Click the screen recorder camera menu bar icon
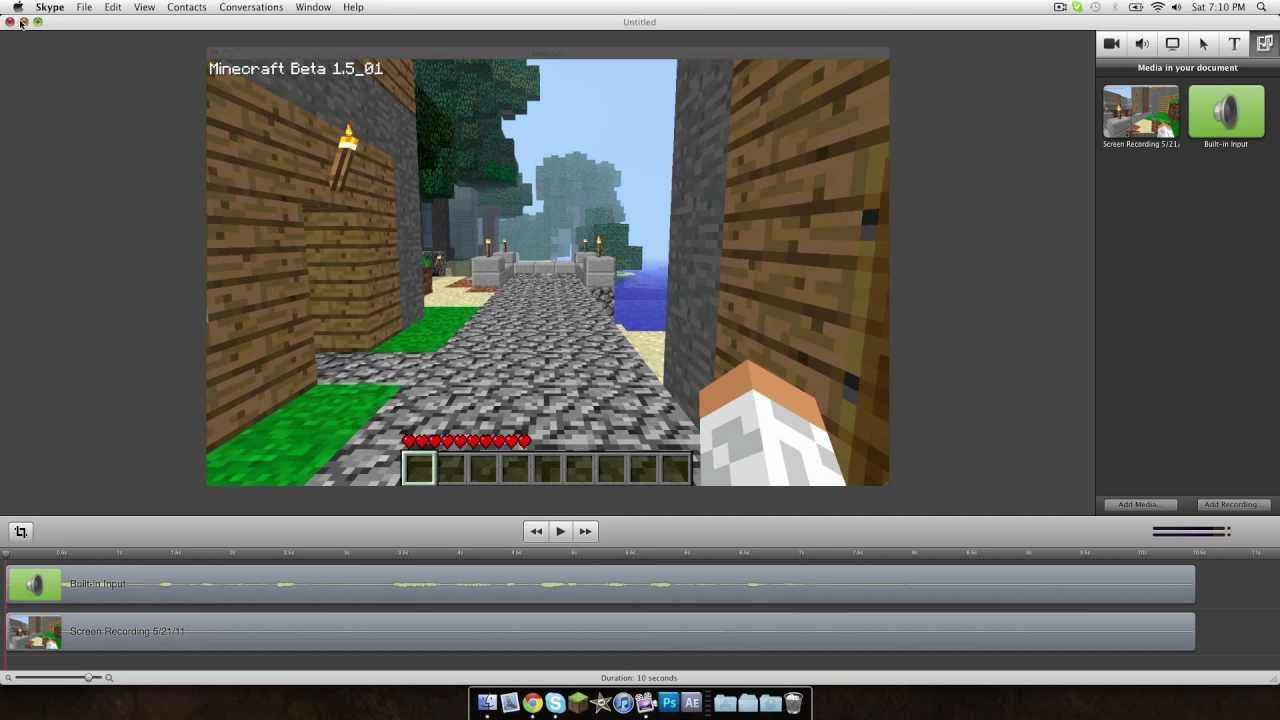 [x=1060, y=7]
